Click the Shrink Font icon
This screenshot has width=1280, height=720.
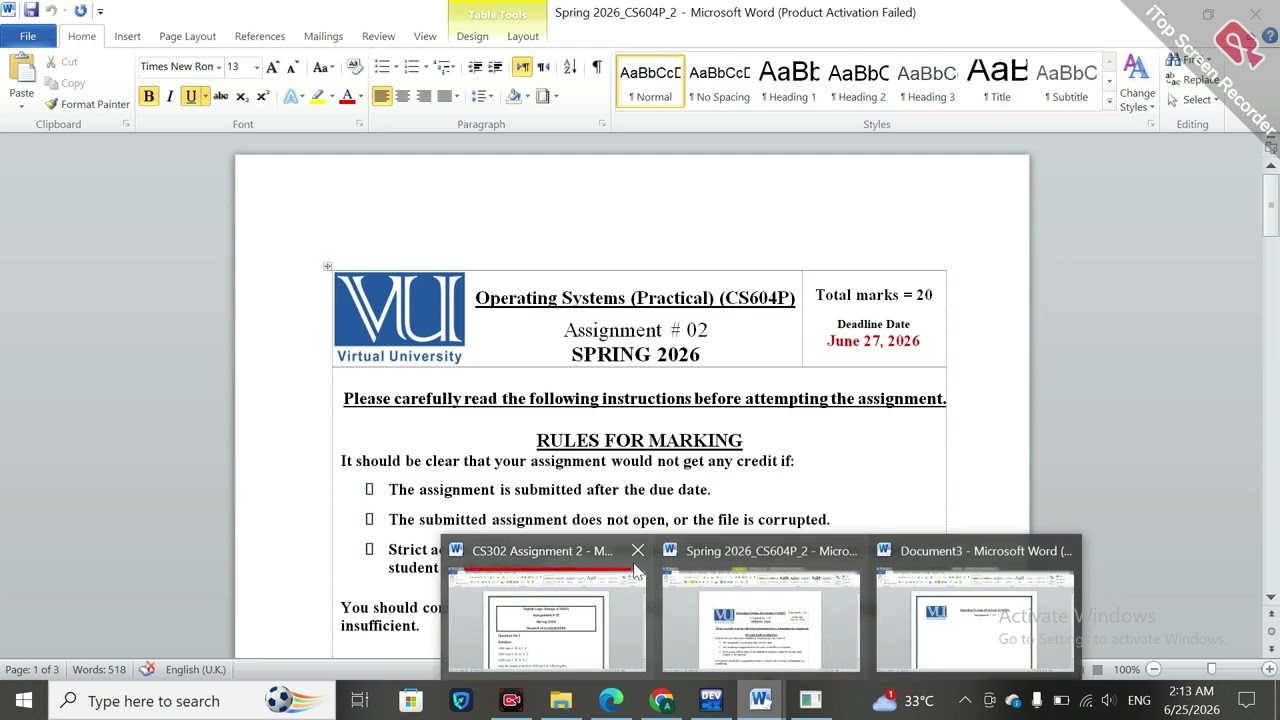click(x=292, y=67)
